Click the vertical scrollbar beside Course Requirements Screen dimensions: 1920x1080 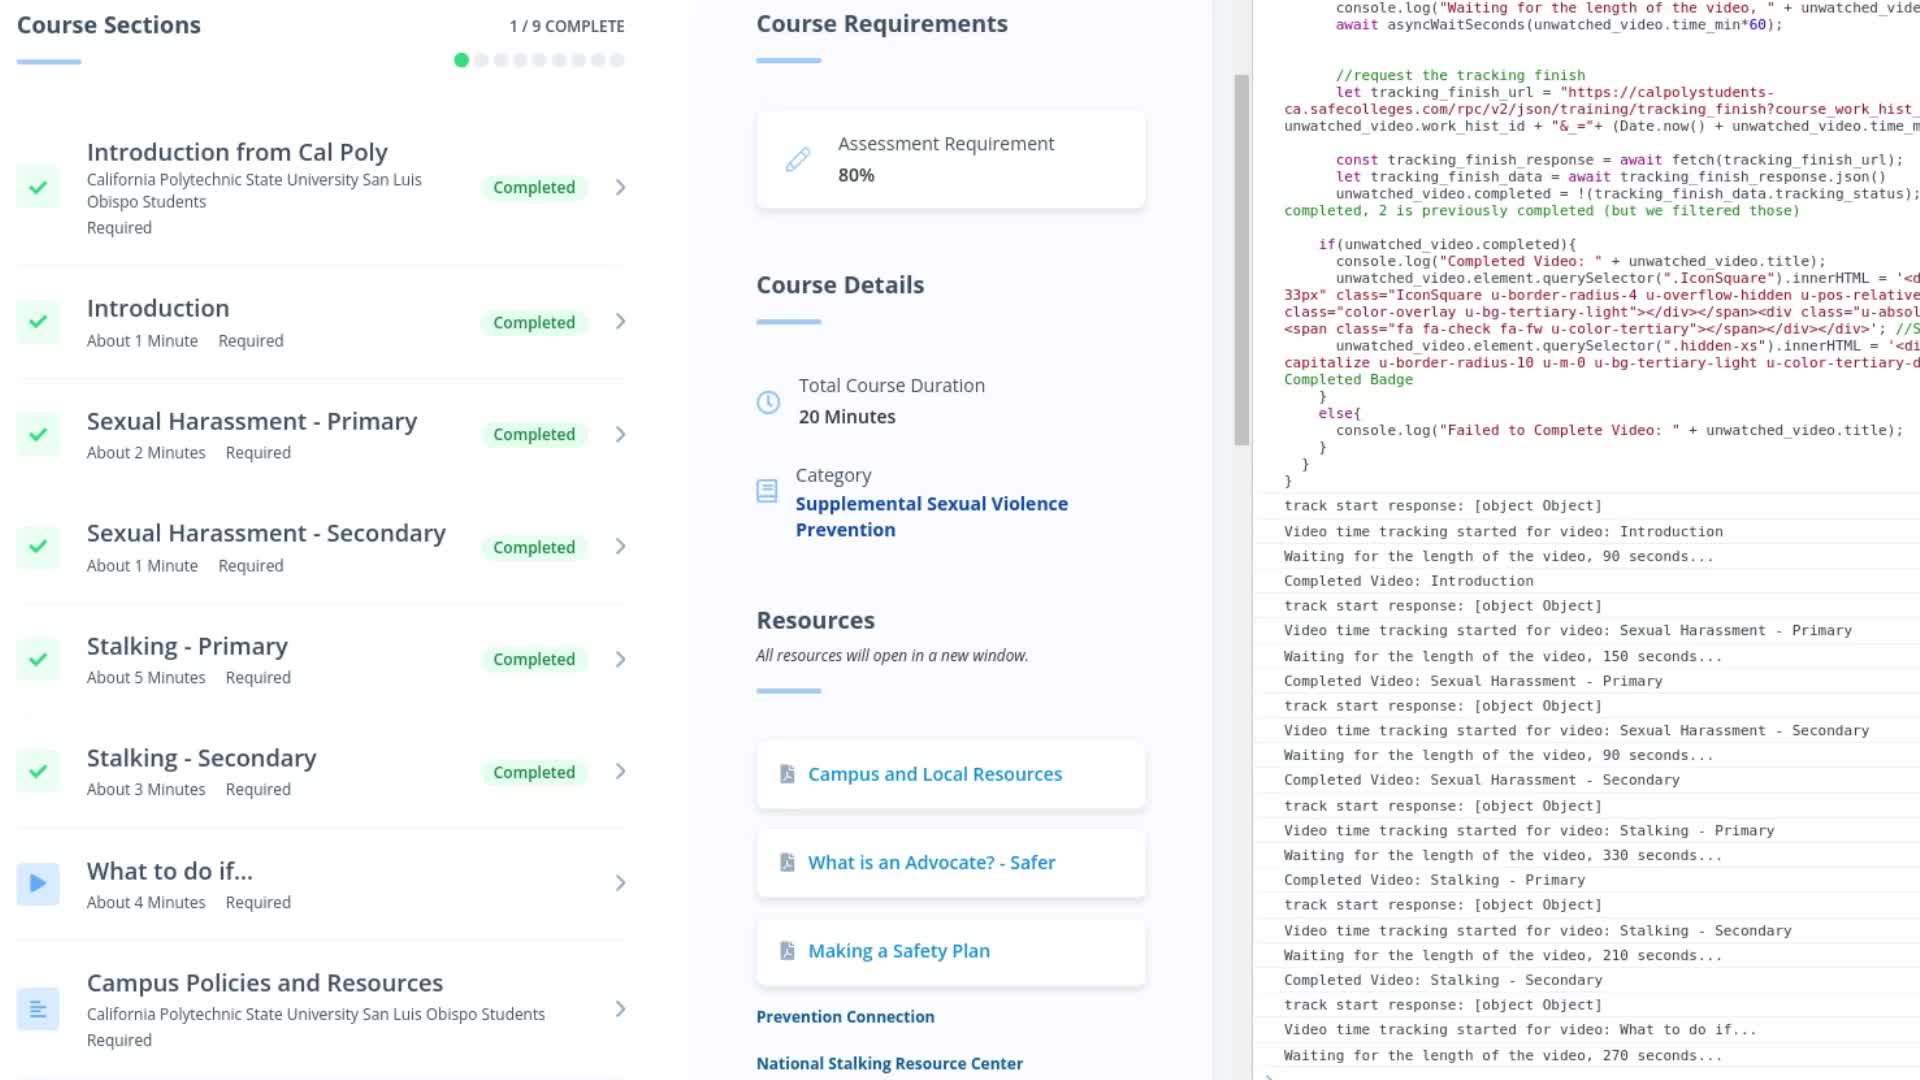pos(1241,260)
